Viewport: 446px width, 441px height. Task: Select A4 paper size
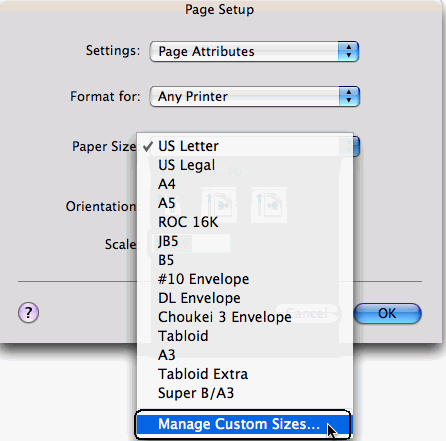(x=245, y=184)
